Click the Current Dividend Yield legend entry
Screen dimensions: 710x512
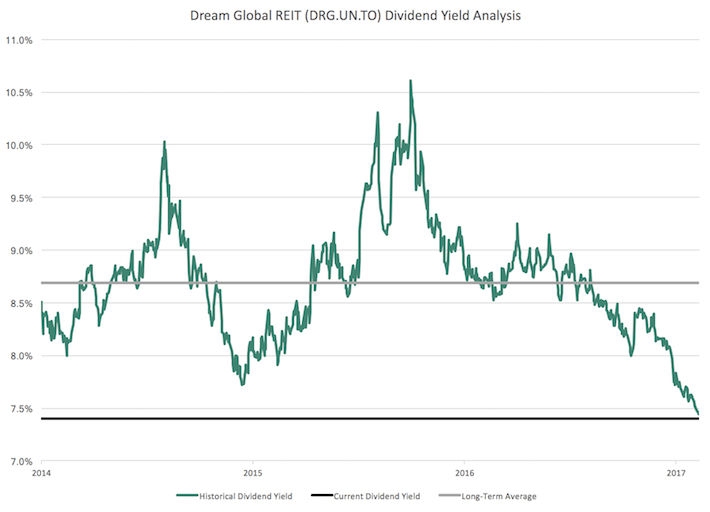point(366,496)
